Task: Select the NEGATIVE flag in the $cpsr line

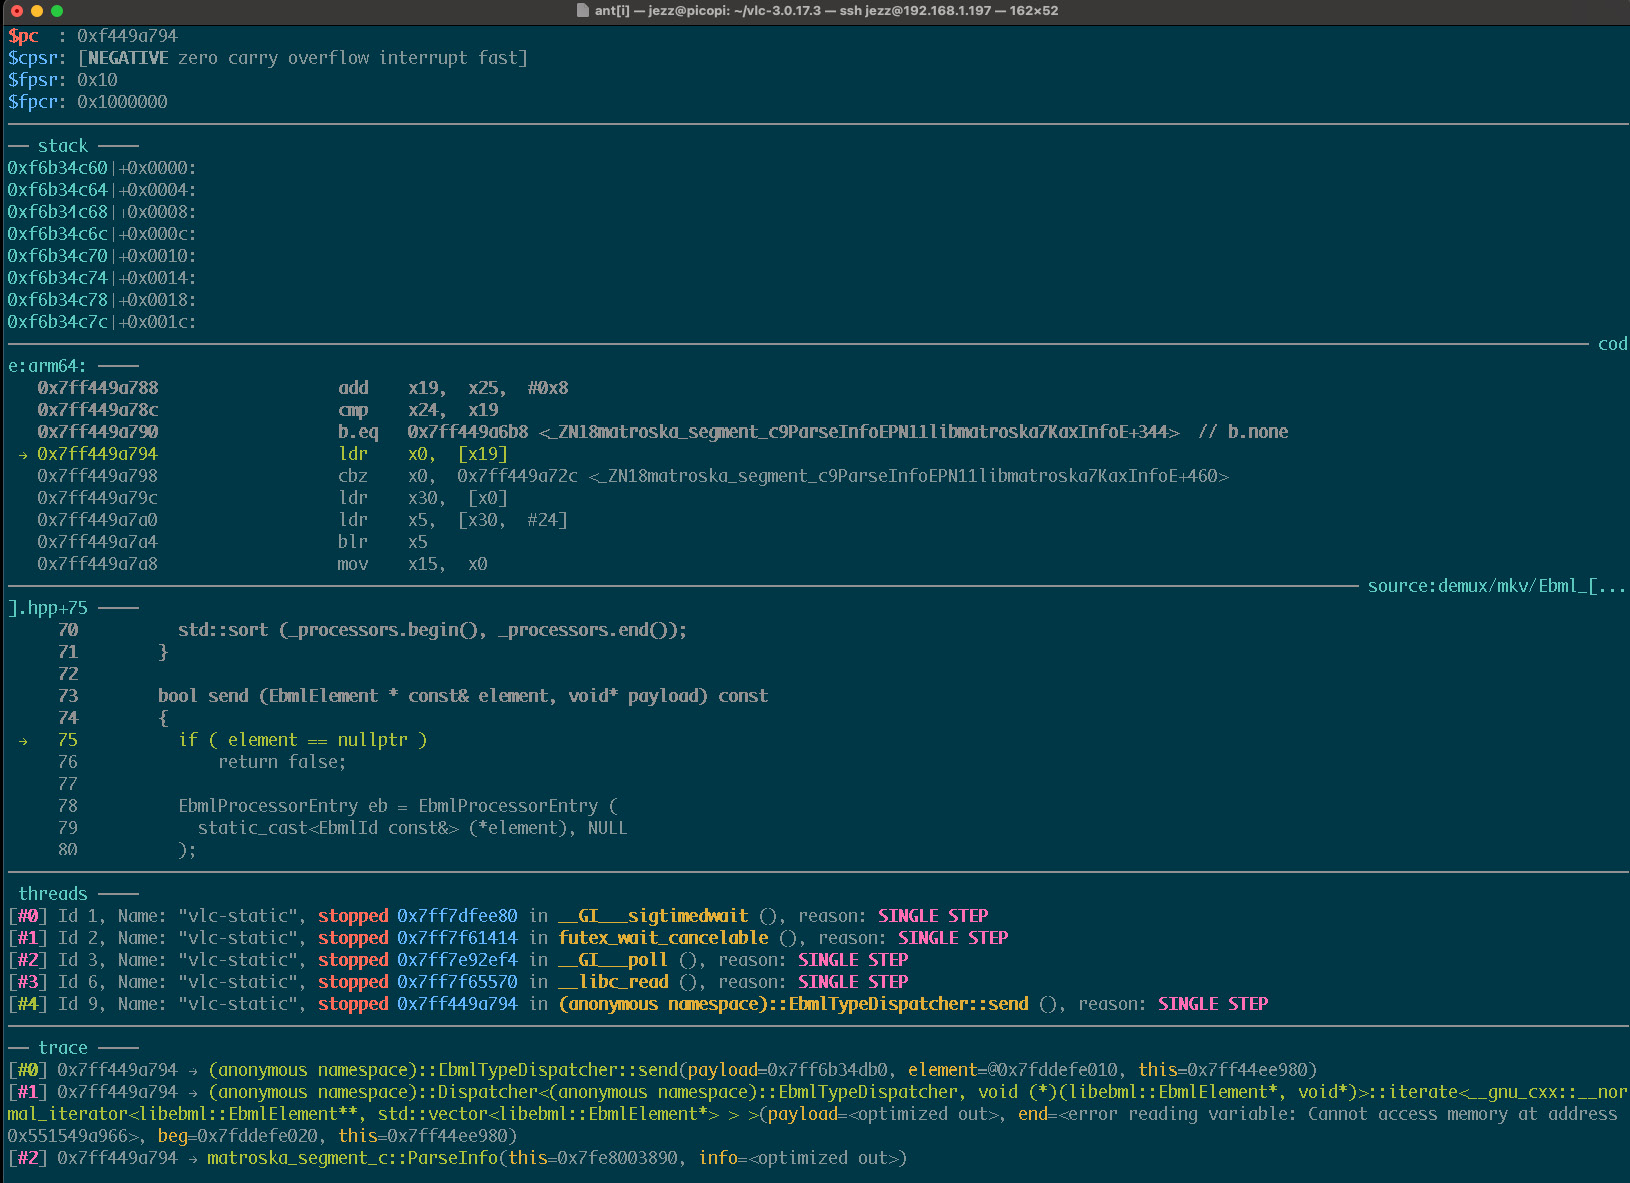Action: pyautogui.click(x=128, y=58)
